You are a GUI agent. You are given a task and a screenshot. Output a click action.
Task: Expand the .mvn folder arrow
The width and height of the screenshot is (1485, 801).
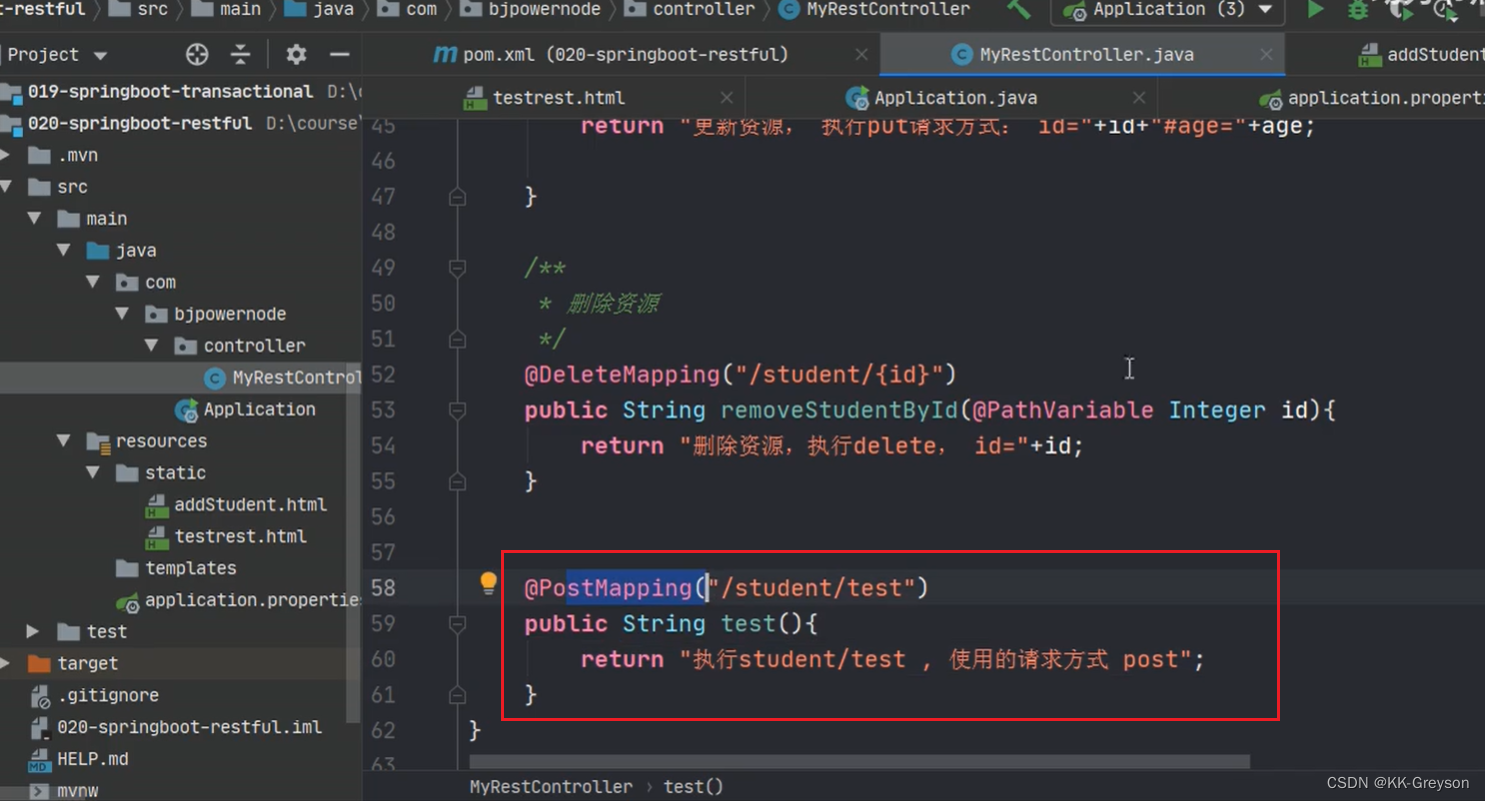pos(7,155)
